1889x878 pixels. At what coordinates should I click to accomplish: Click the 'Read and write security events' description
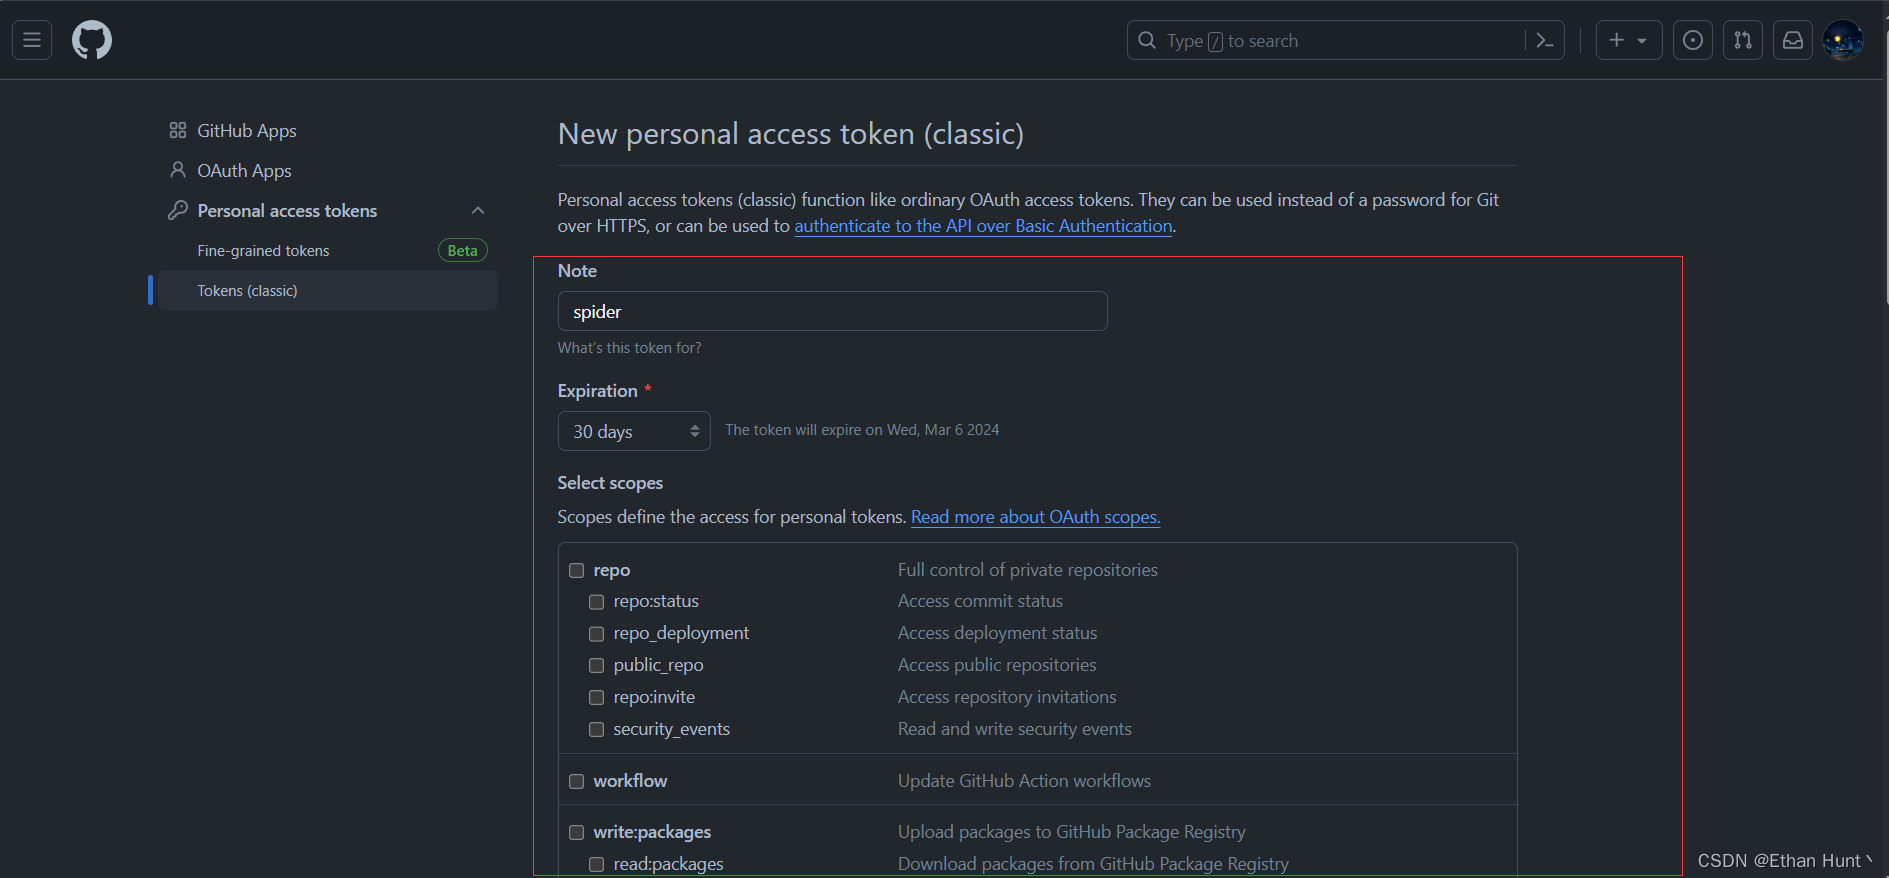tap(1015, 729)
